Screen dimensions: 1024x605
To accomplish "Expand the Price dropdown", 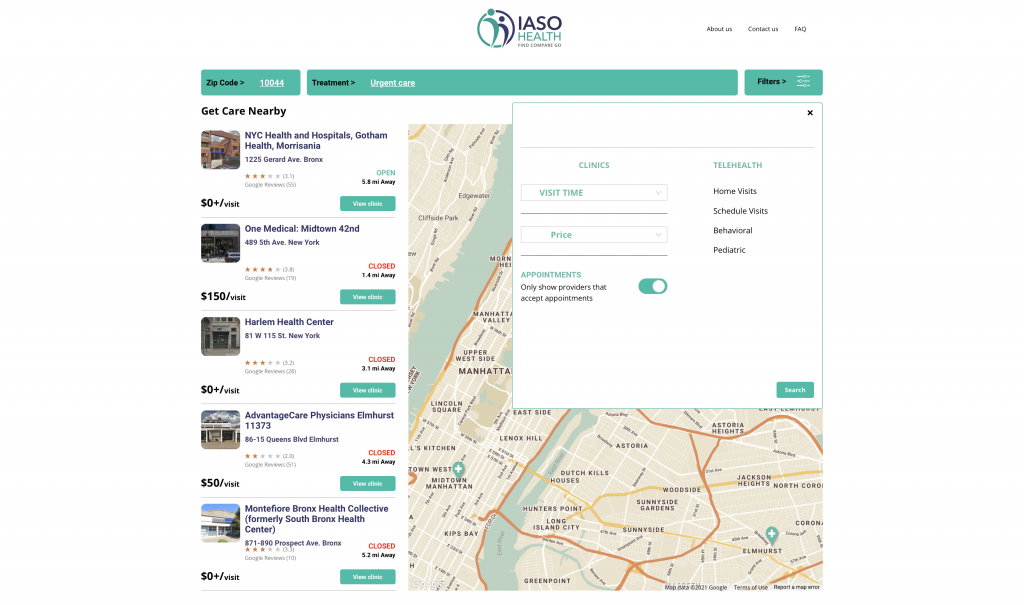I will (x=594, y=235).
